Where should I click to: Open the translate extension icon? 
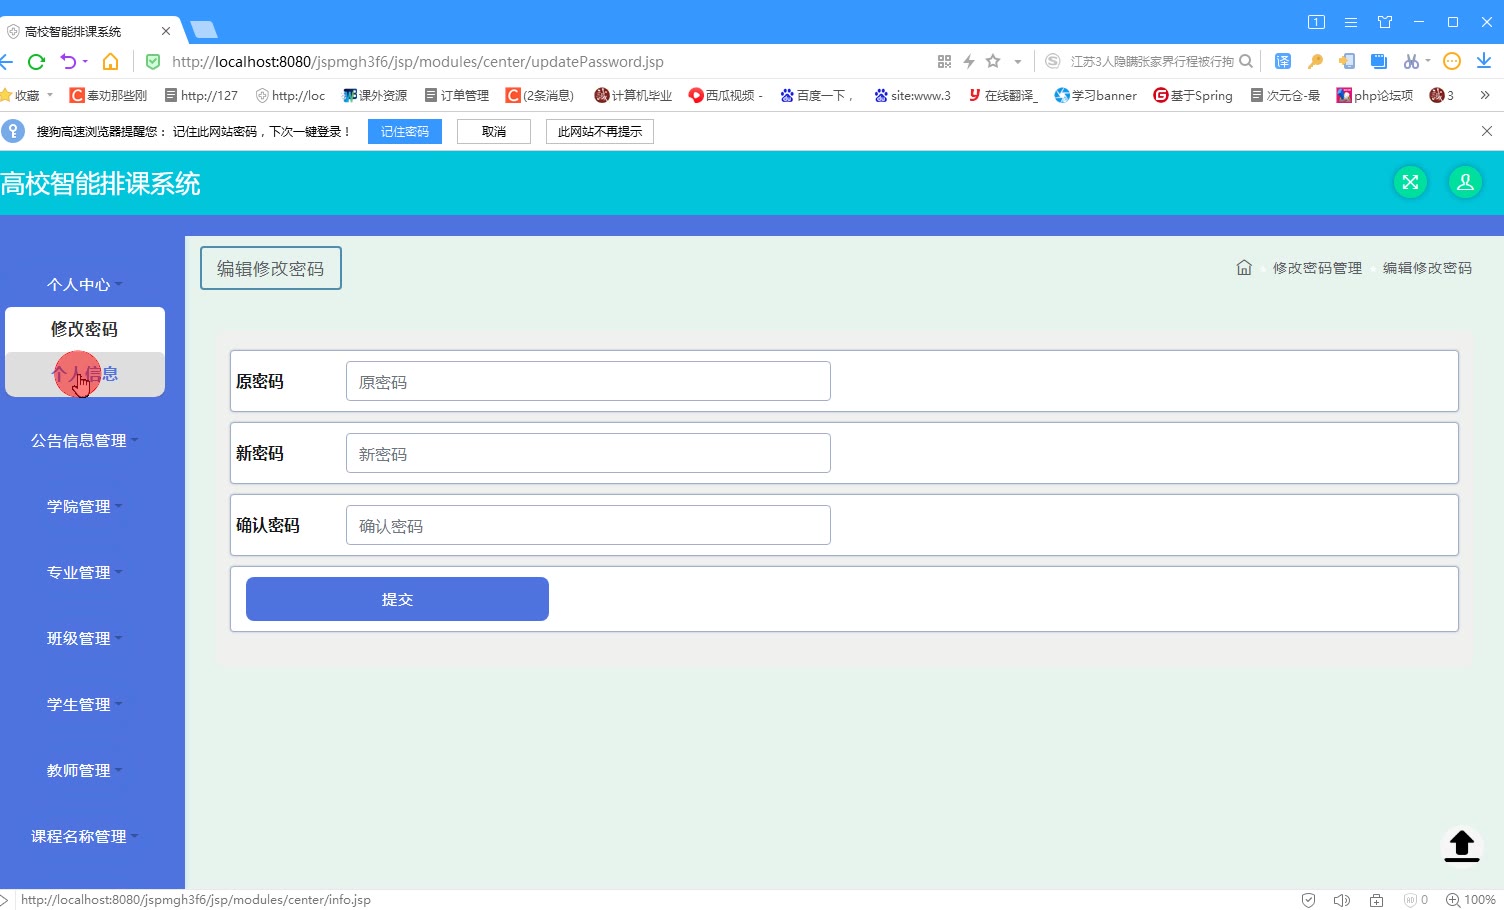tap(1283, 62)
